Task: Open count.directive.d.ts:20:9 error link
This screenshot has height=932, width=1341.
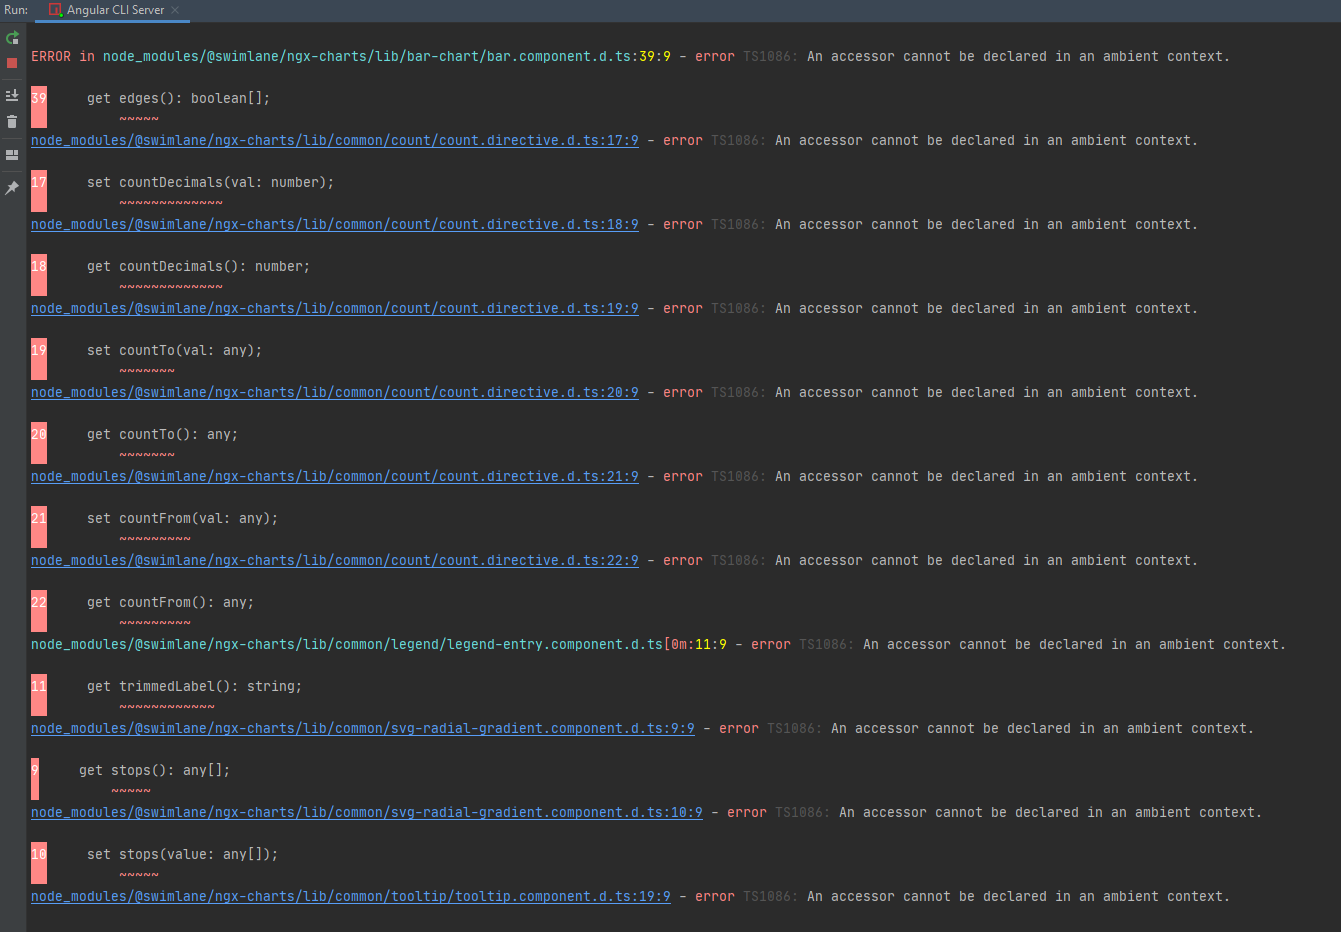Action: [334, 392]
